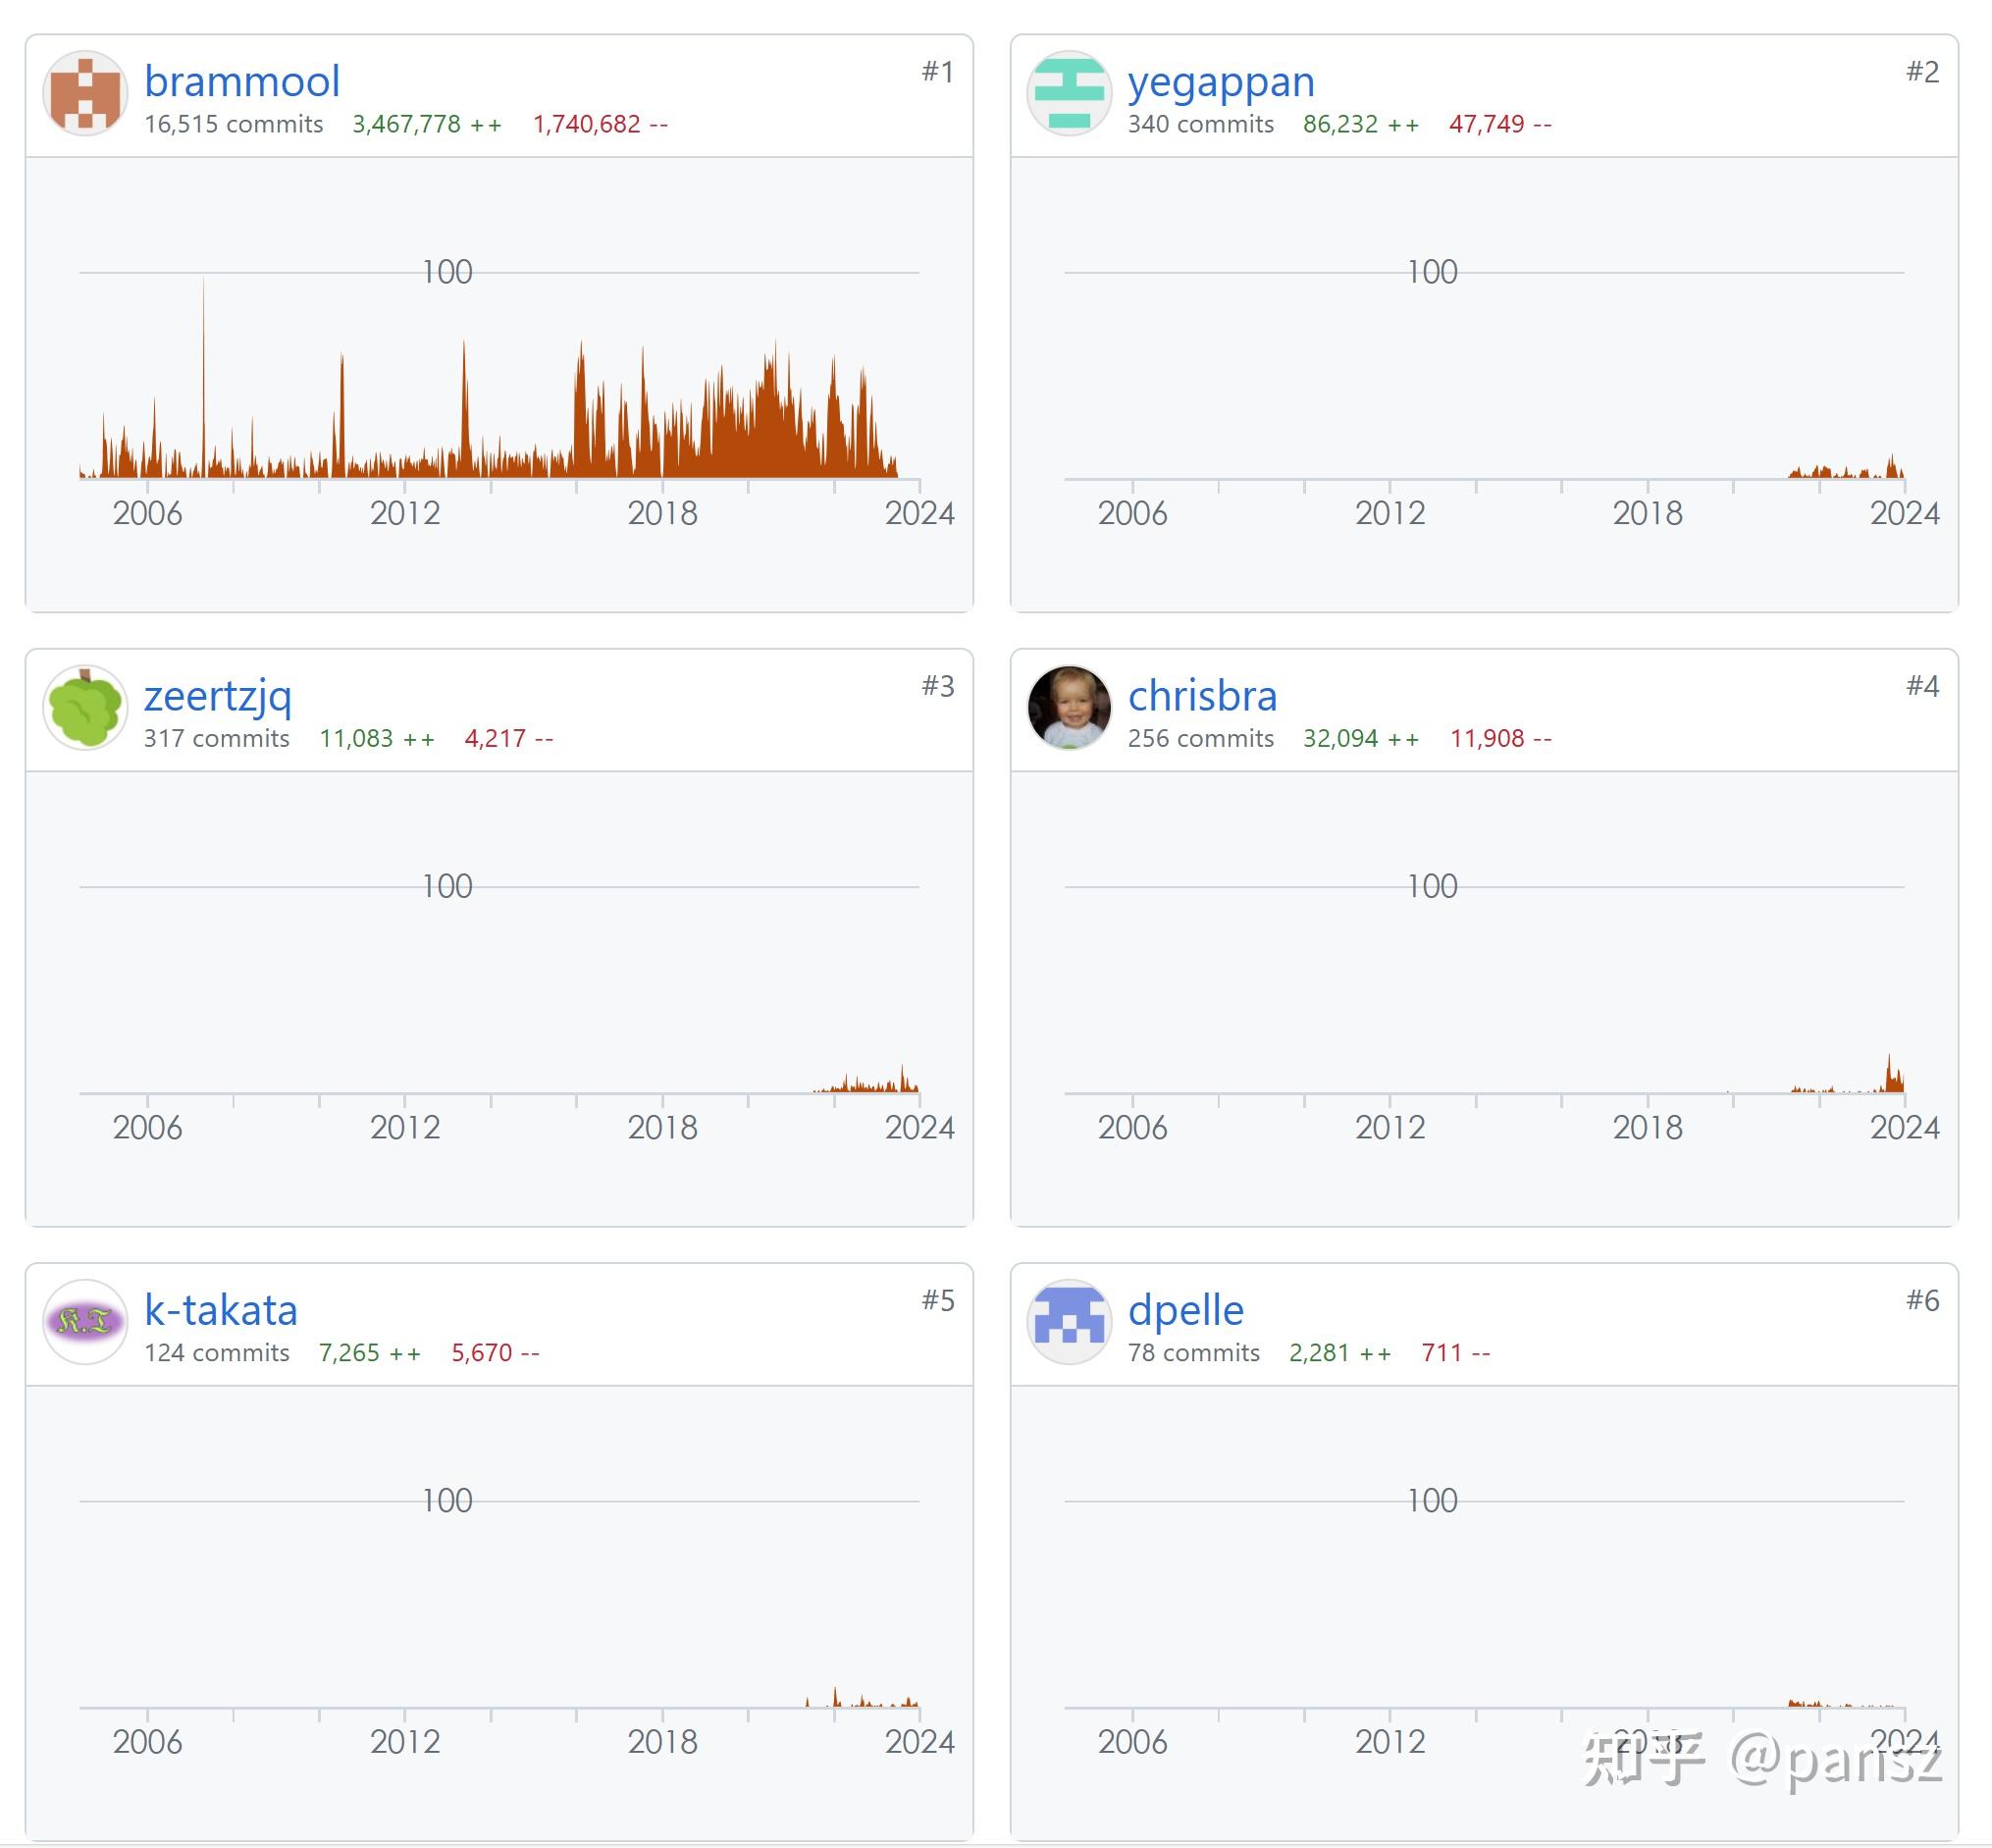Open the k-takata profile link
Viewport: 1992px width, 1848px height.
tap(220, 1310)
